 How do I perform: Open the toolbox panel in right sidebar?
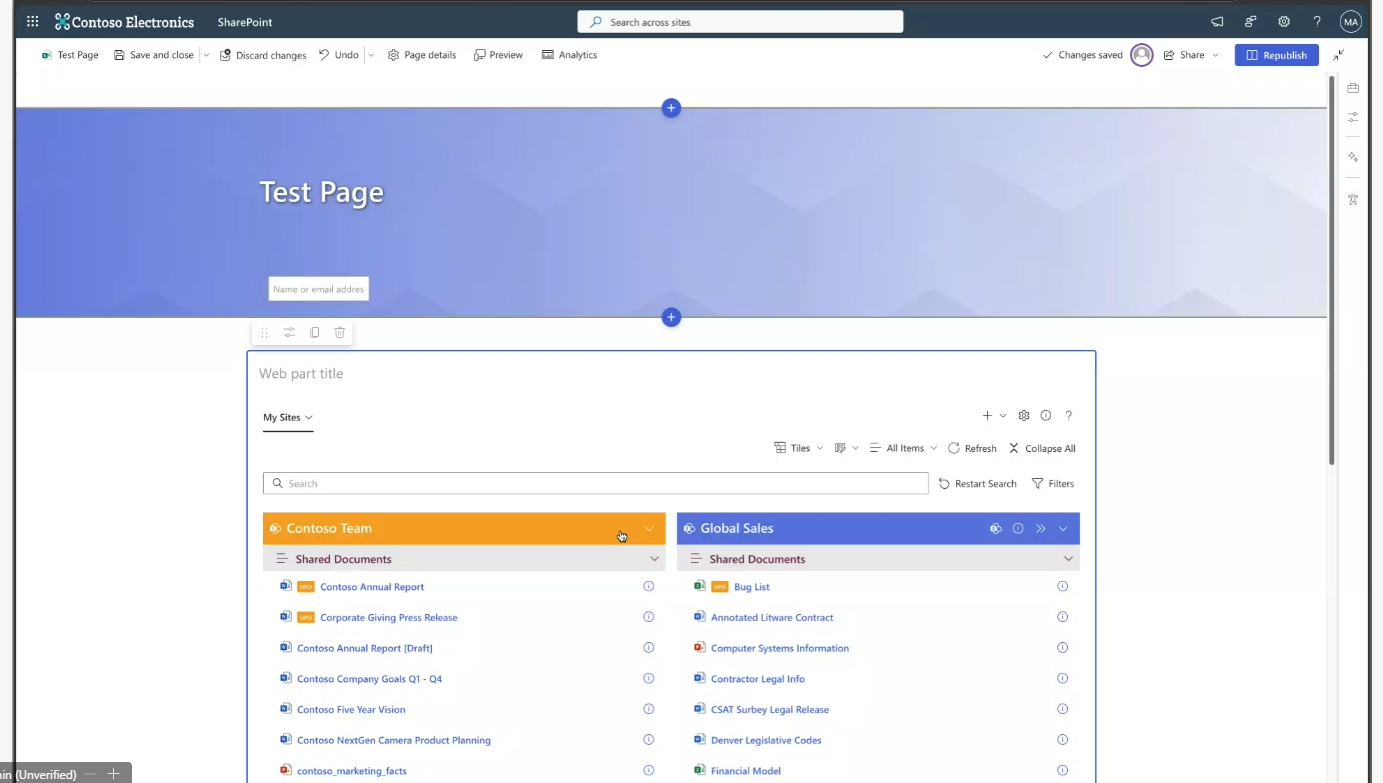pyautogui.click(x=1353, y=88)
